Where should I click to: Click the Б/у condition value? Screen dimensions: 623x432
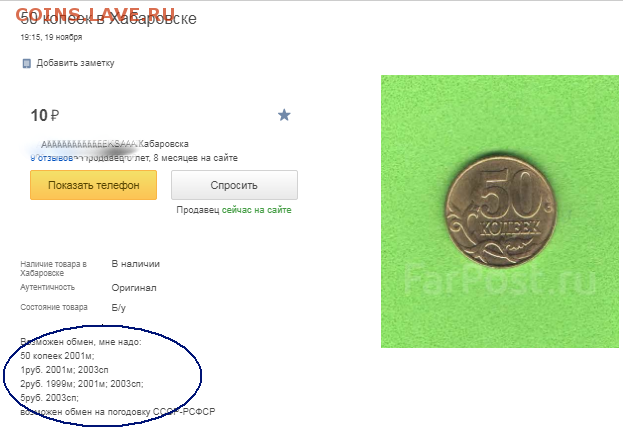pyautogui.click(x=118, y=308)
